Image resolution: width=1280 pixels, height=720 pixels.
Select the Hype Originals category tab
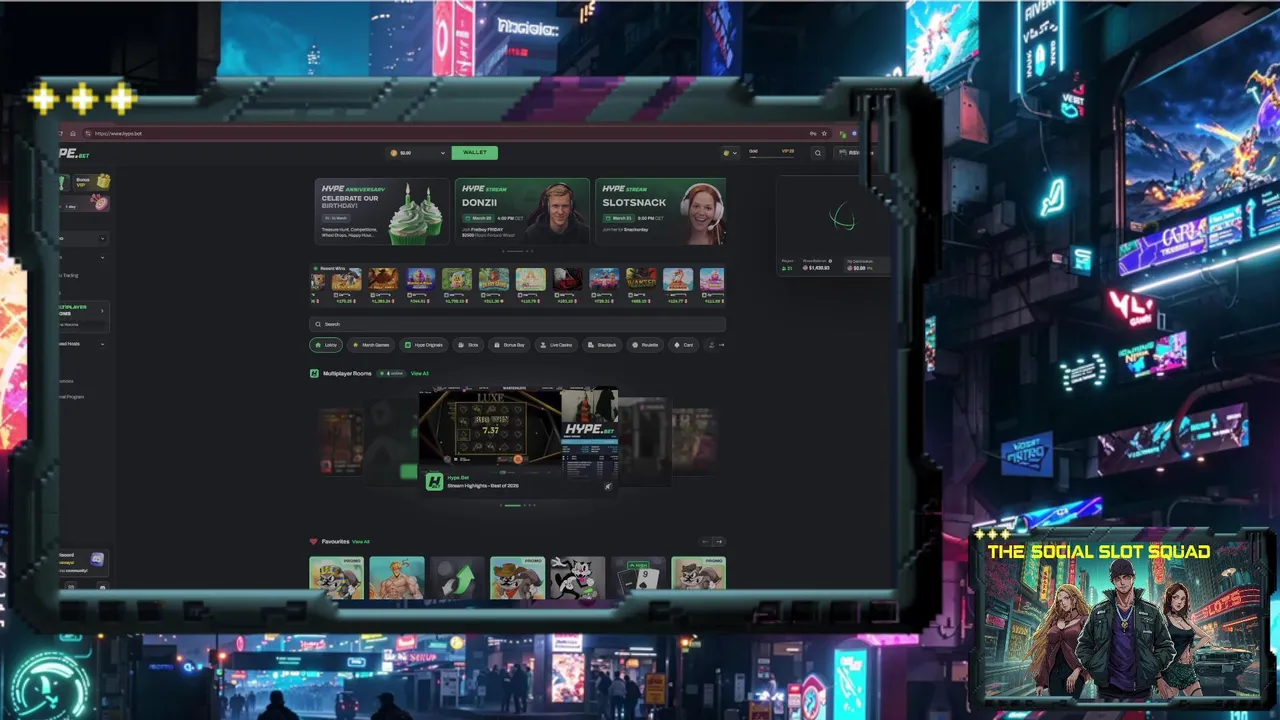tap(424, 345)
